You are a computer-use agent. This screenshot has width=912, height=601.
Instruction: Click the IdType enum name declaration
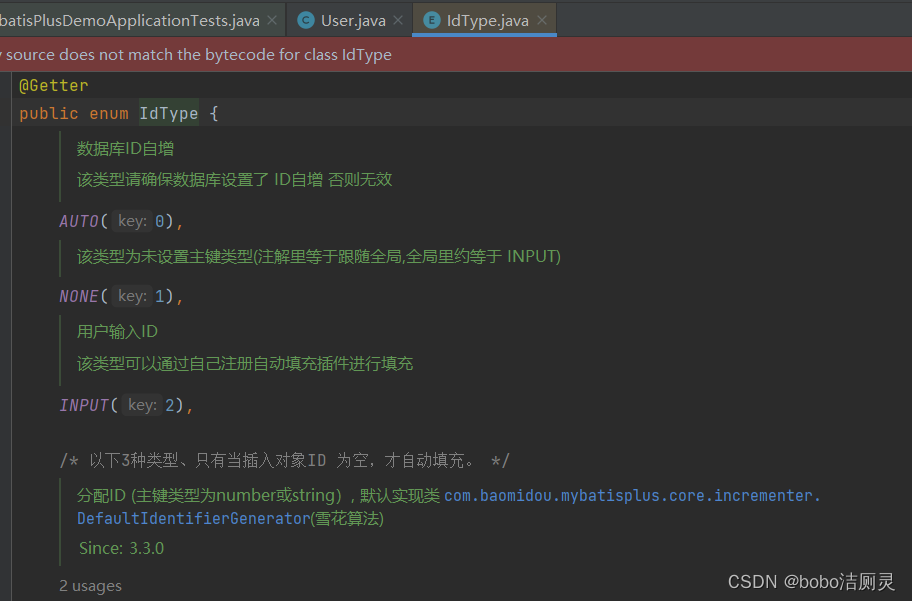pyautogui.click(x=168, y=113)
